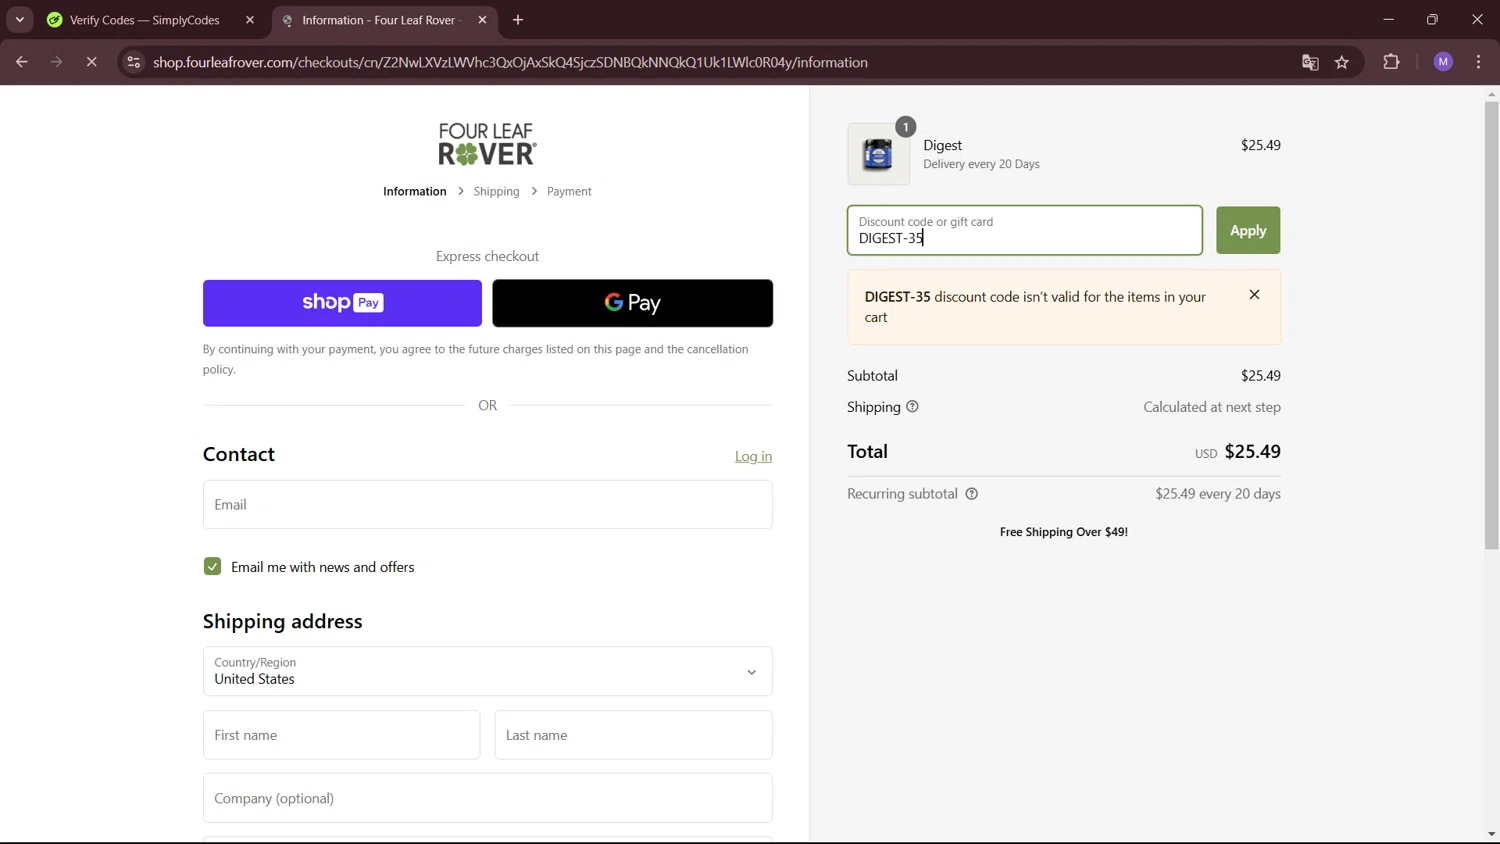The width and height of the screenshot is (1500, 844).
Task: Expand the Country/Region dropdown
Action: click(487, 671)
